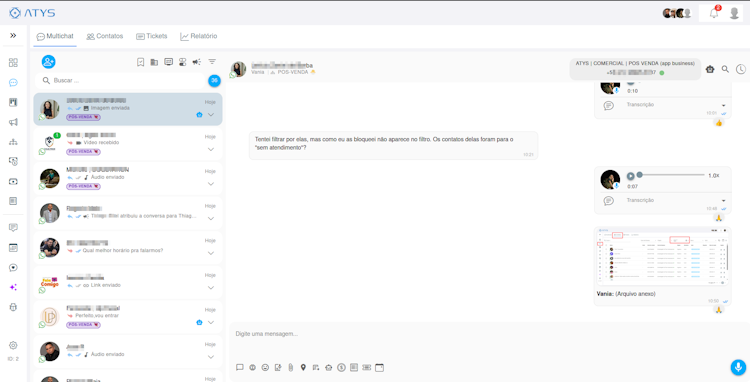The width and height of the screenshot is (750, 382).
Task: Open the emoji picker below message box
Action: tap(265, 367)
